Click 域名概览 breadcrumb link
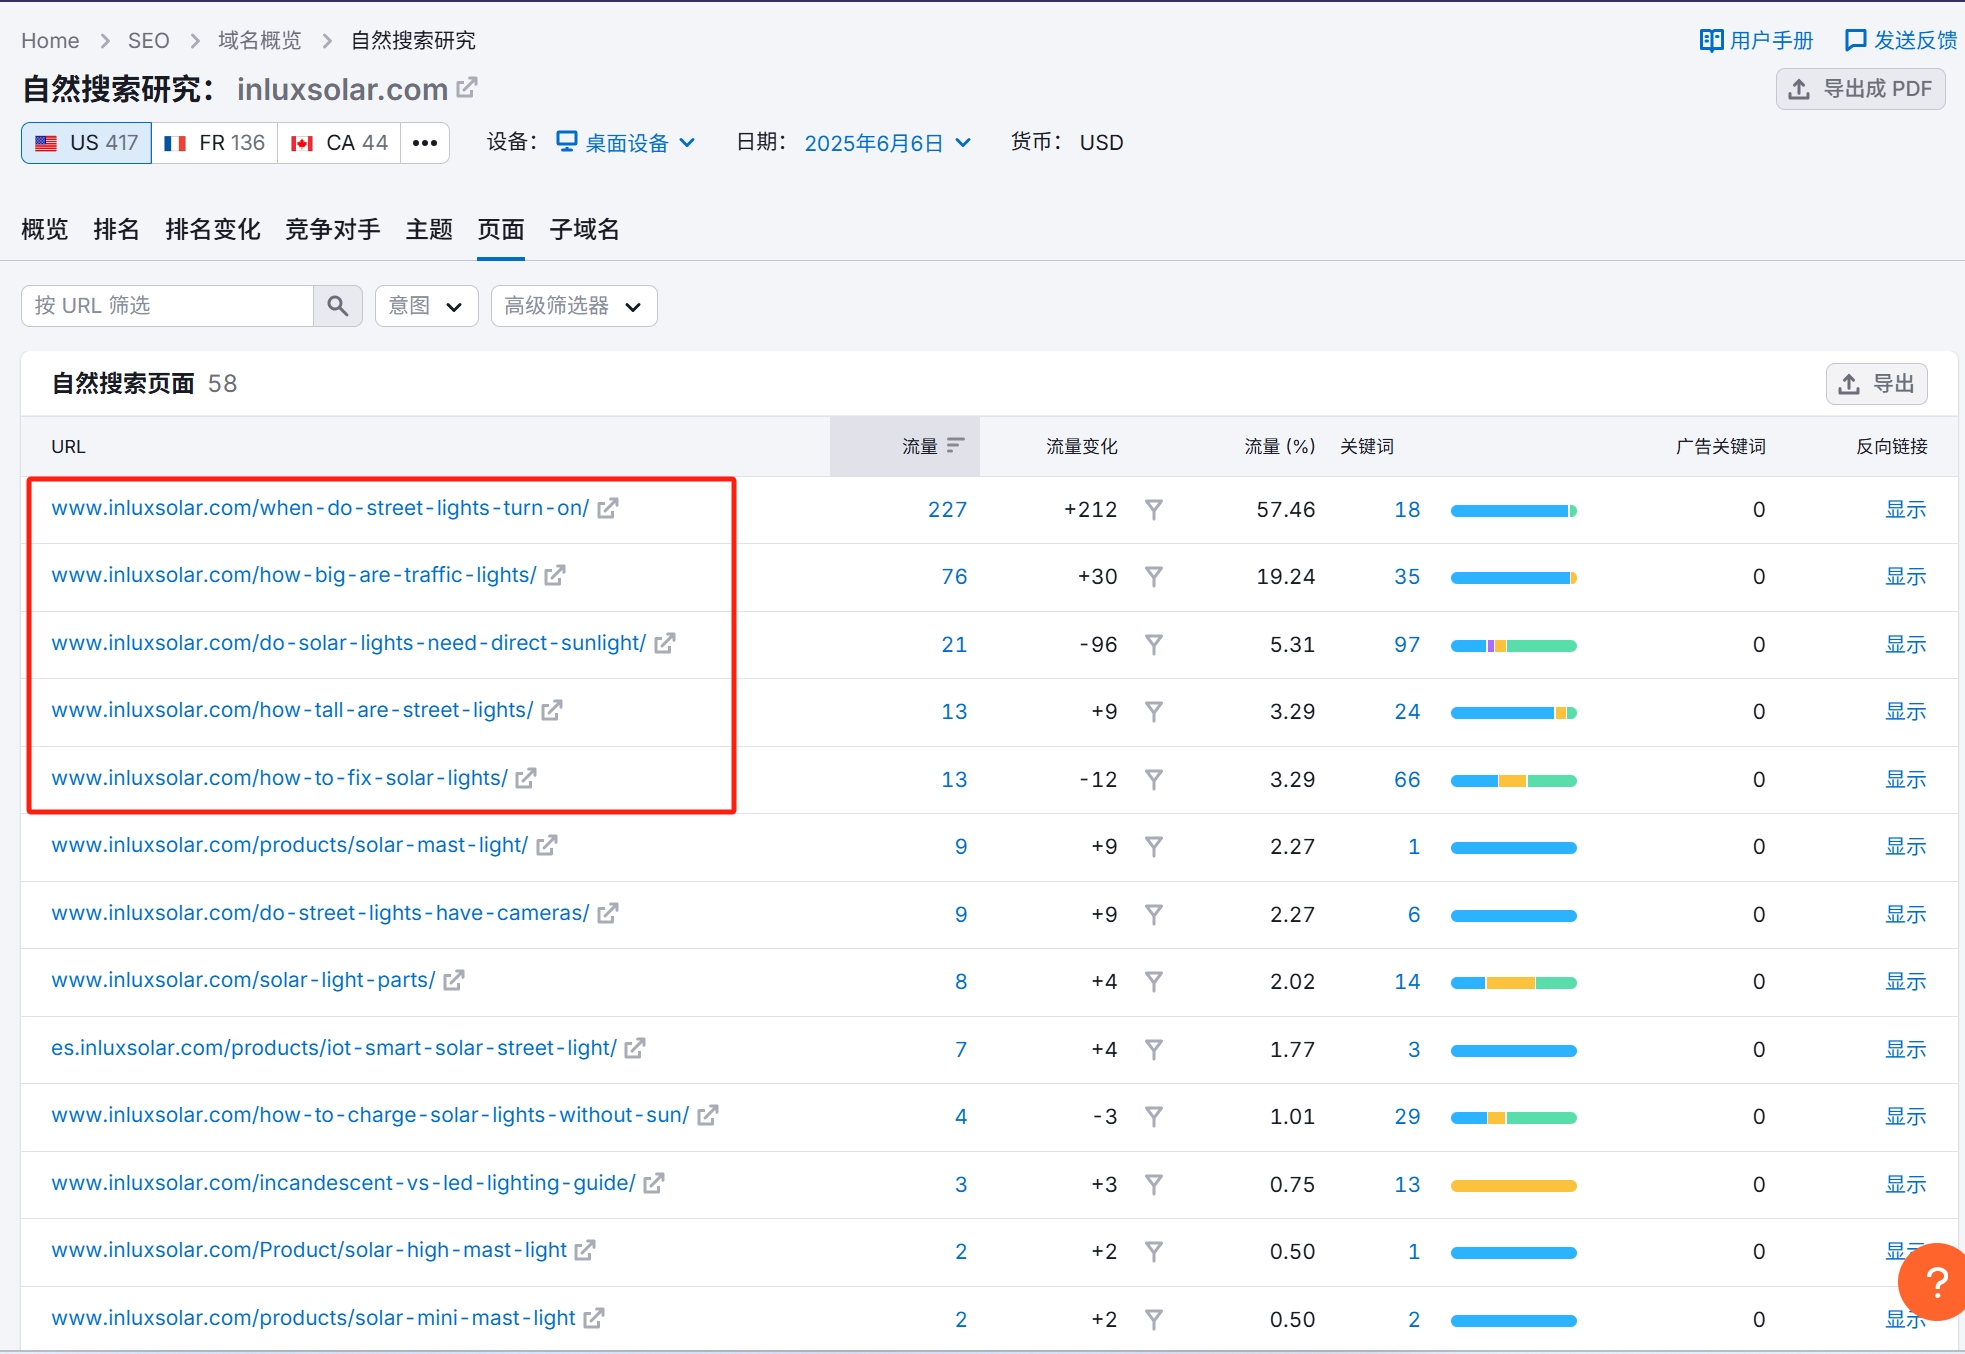This screenshot has height=1354, width=1965. (260, 41)
